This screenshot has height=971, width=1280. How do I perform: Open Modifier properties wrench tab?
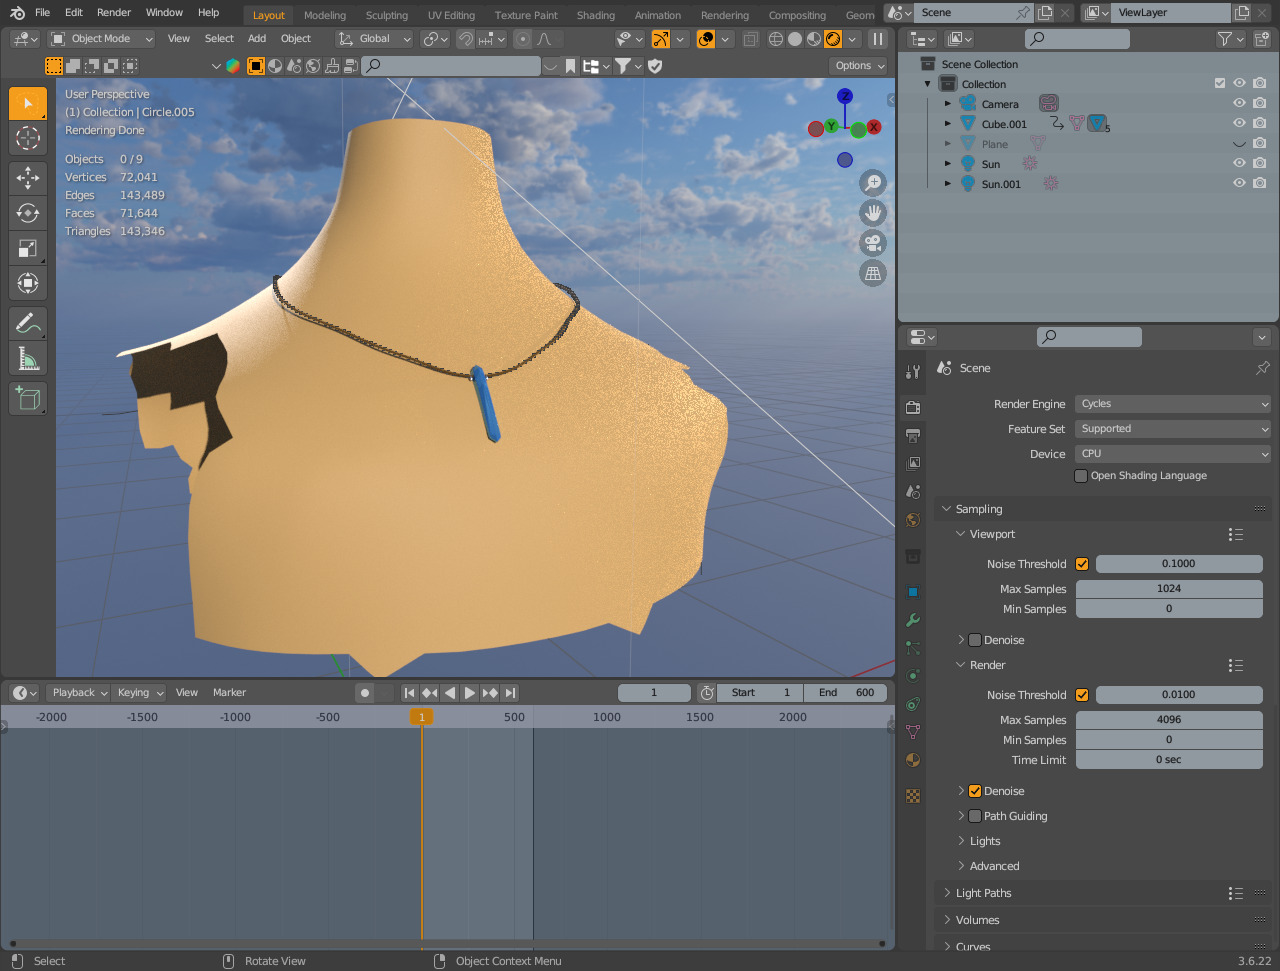(913, 620)
